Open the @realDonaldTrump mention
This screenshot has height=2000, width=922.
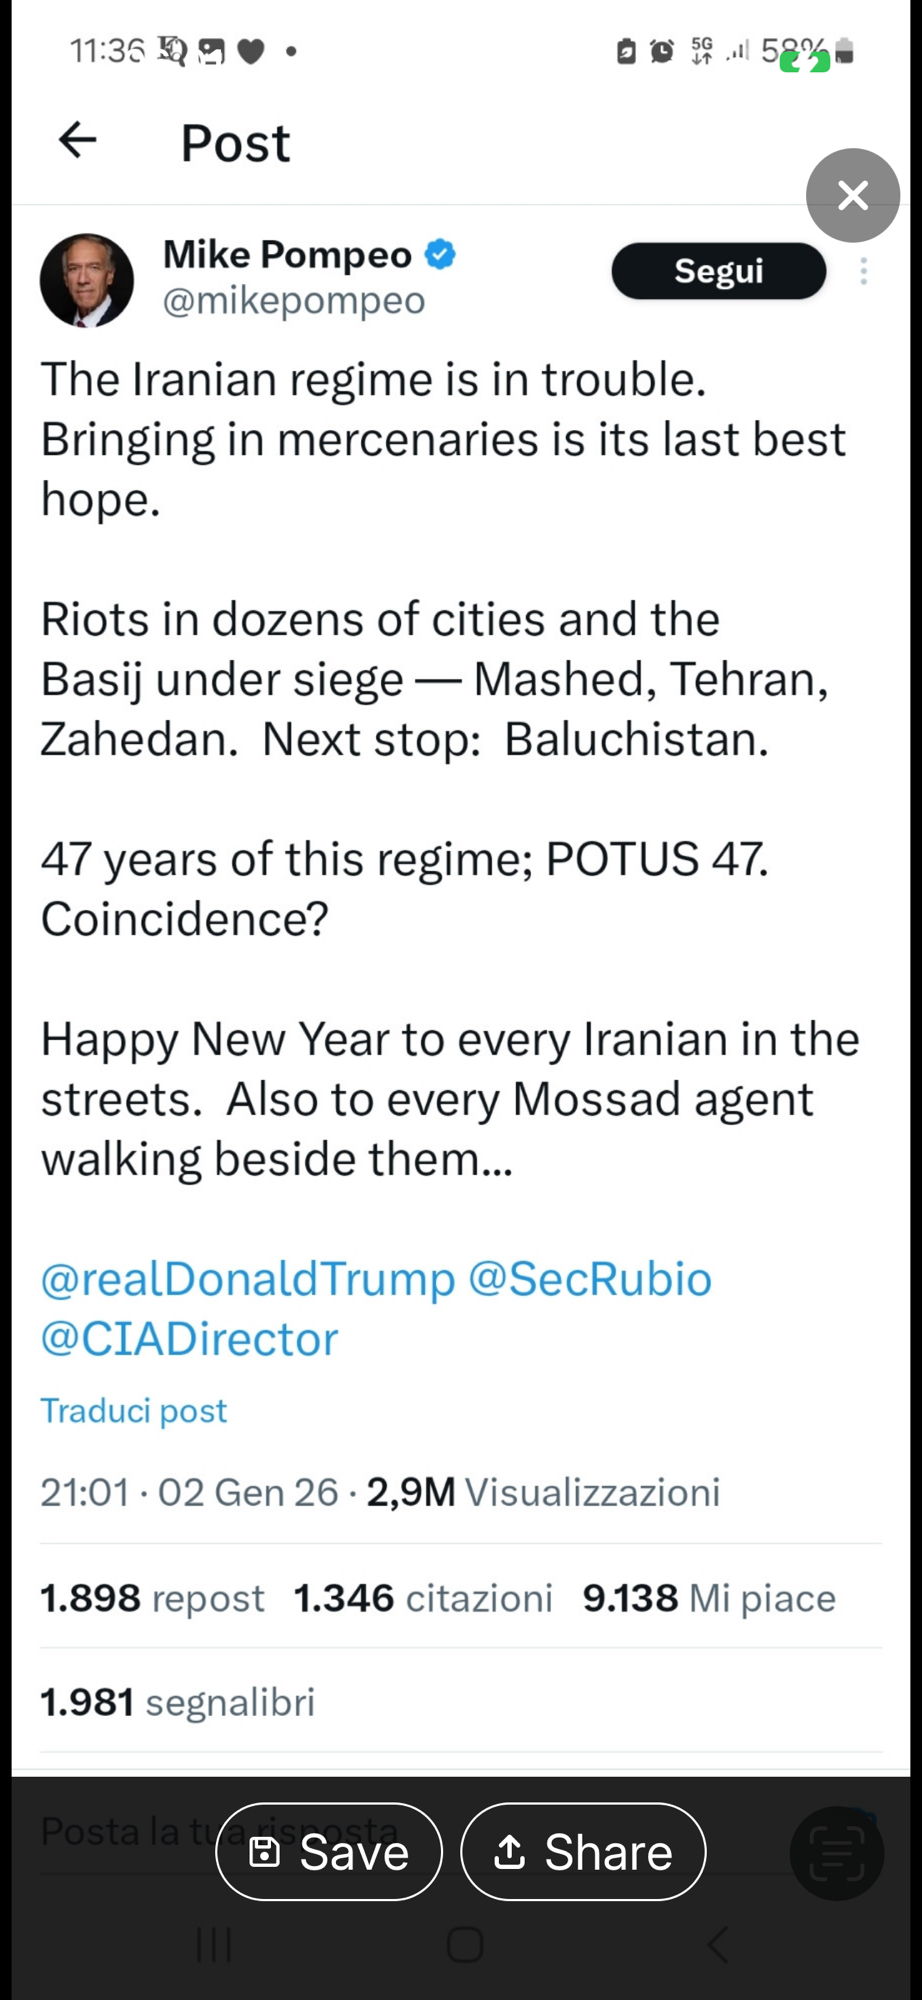point(247,1279)
